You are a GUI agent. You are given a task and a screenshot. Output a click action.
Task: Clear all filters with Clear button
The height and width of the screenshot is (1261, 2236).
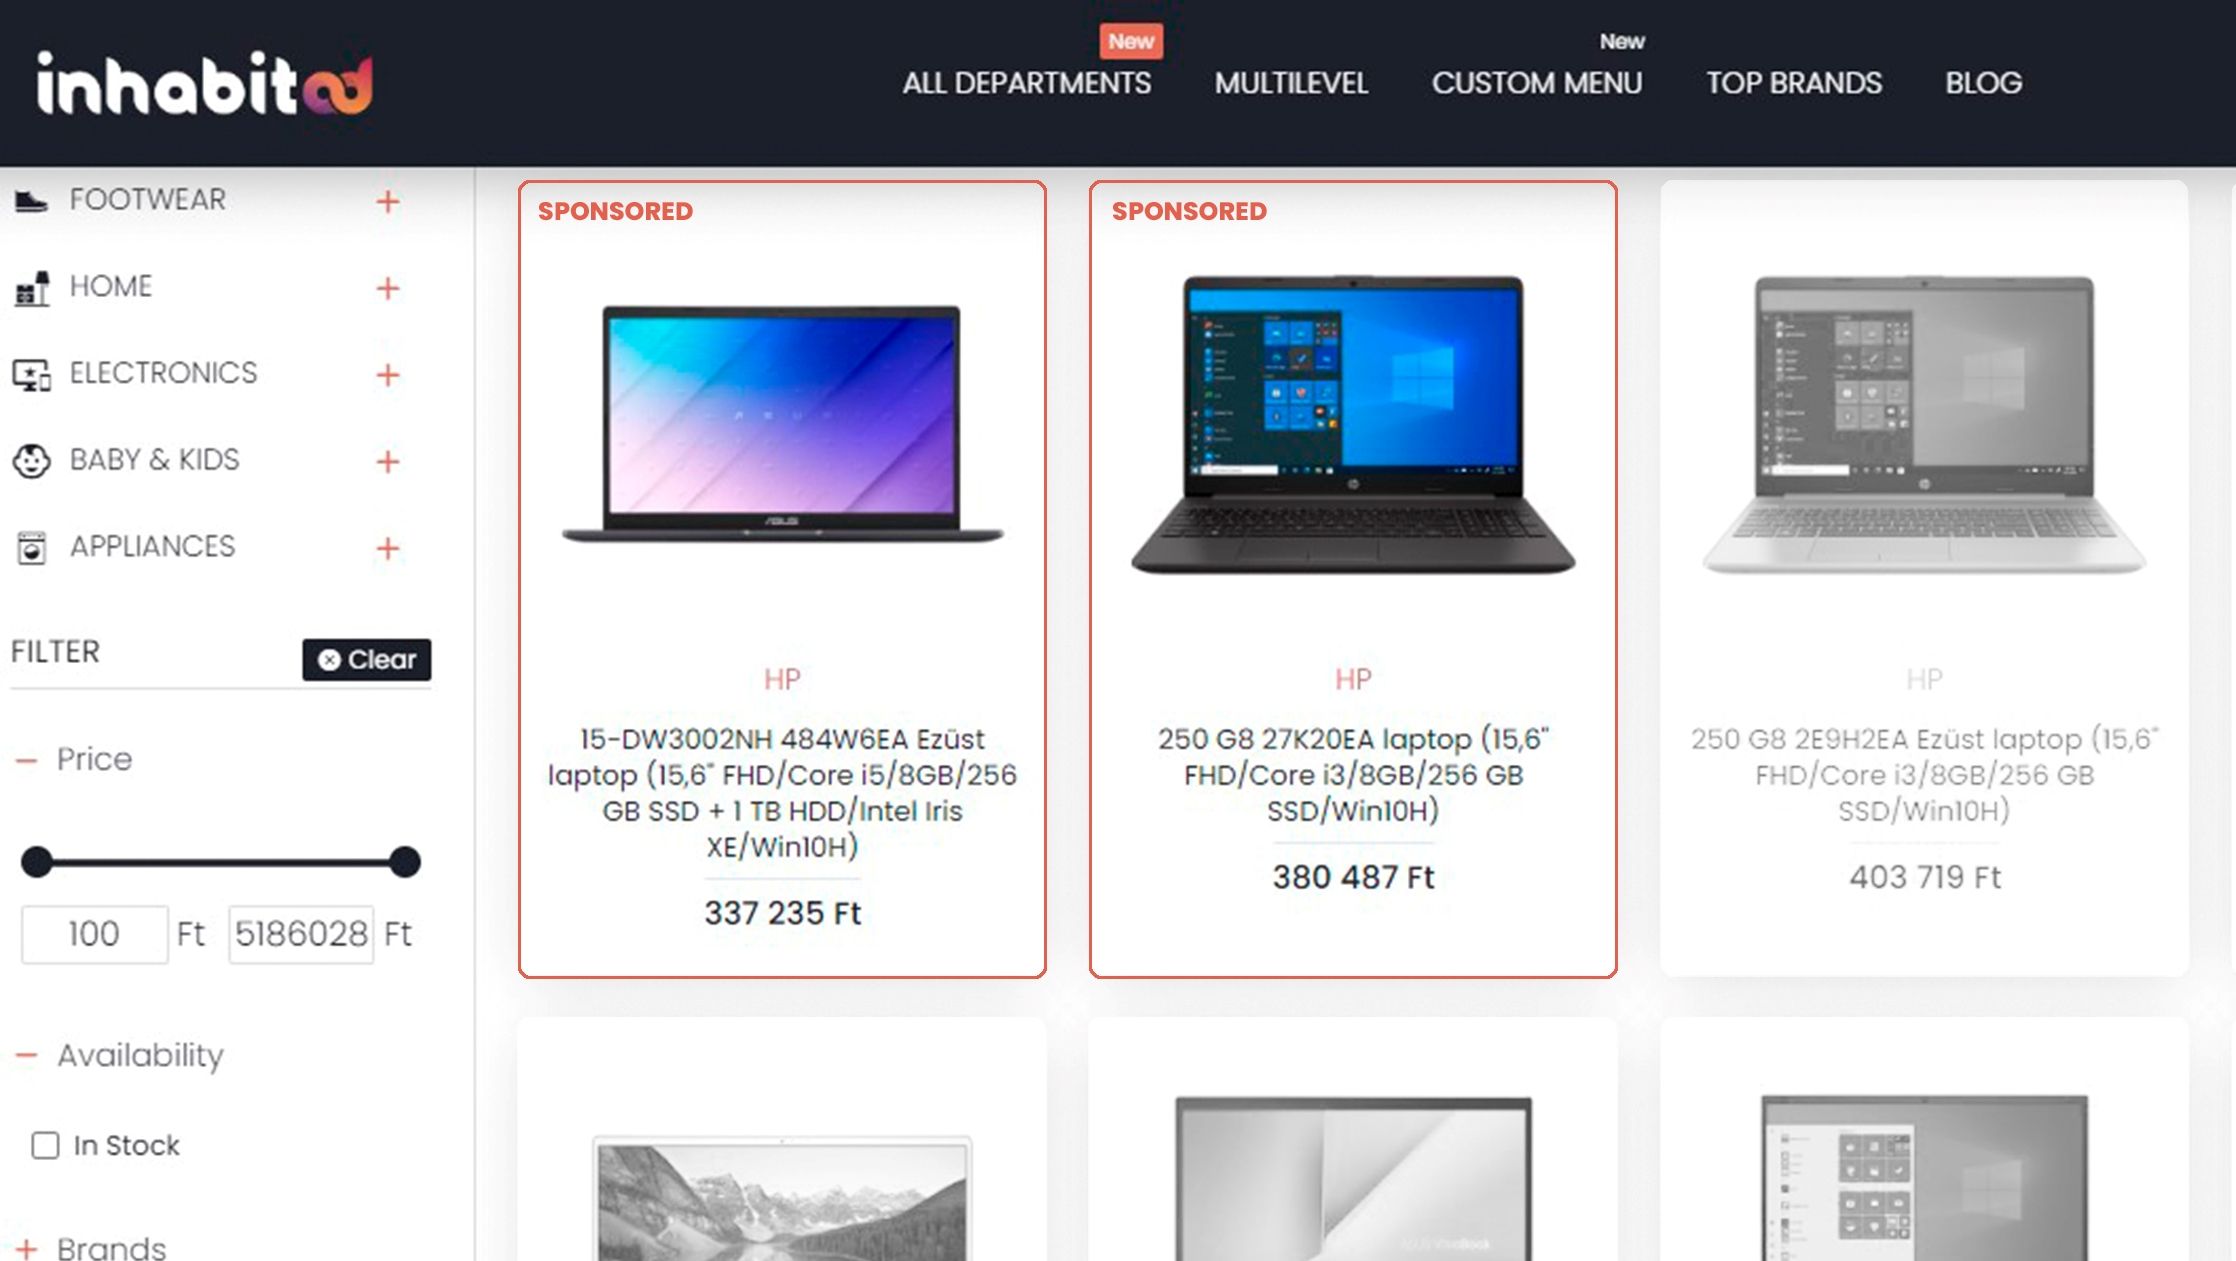pos(367,660)
